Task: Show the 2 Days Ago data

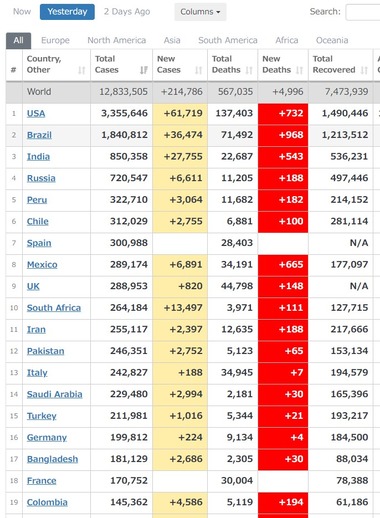Action: pyautogui.click(x=127, y=12)
